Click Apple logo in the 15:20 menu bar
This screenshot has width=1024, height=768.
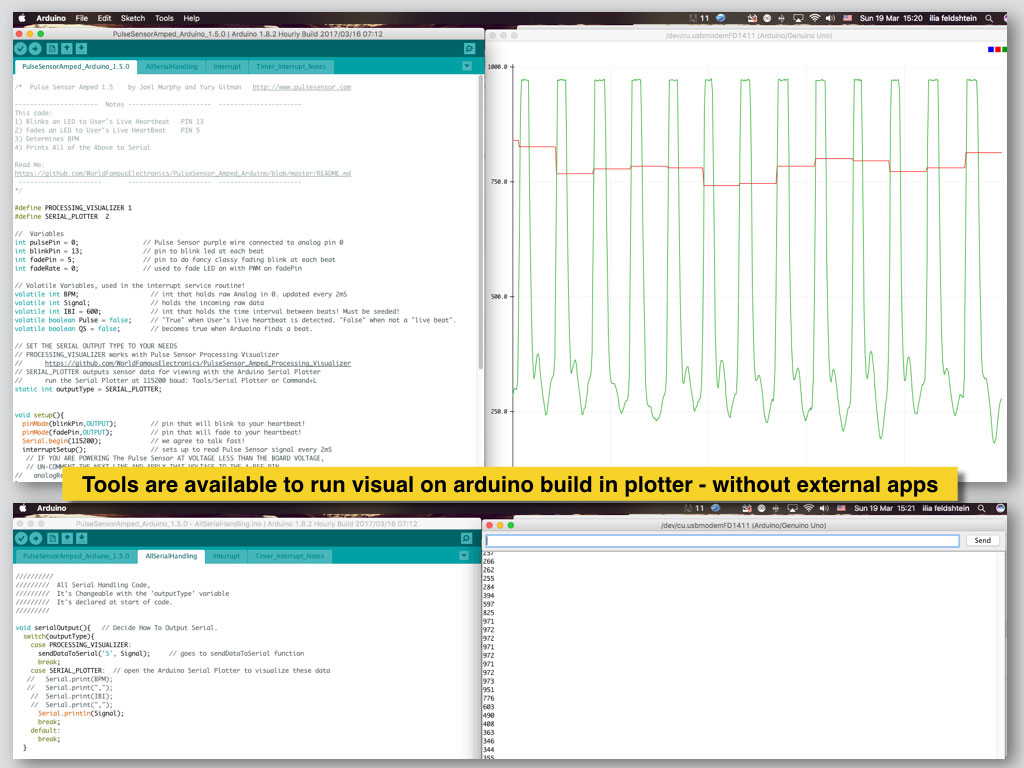[x=22, y=18]
